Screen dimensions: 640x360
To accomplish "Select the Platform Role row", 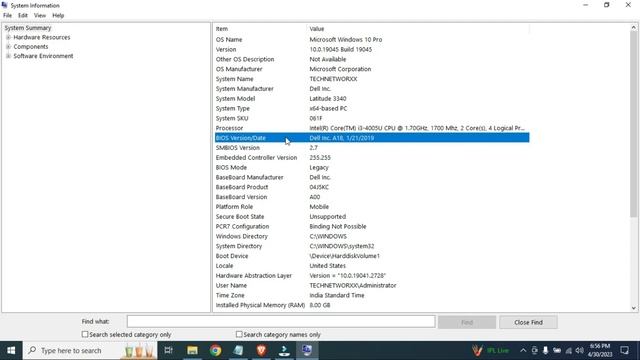I will point(372,207).
